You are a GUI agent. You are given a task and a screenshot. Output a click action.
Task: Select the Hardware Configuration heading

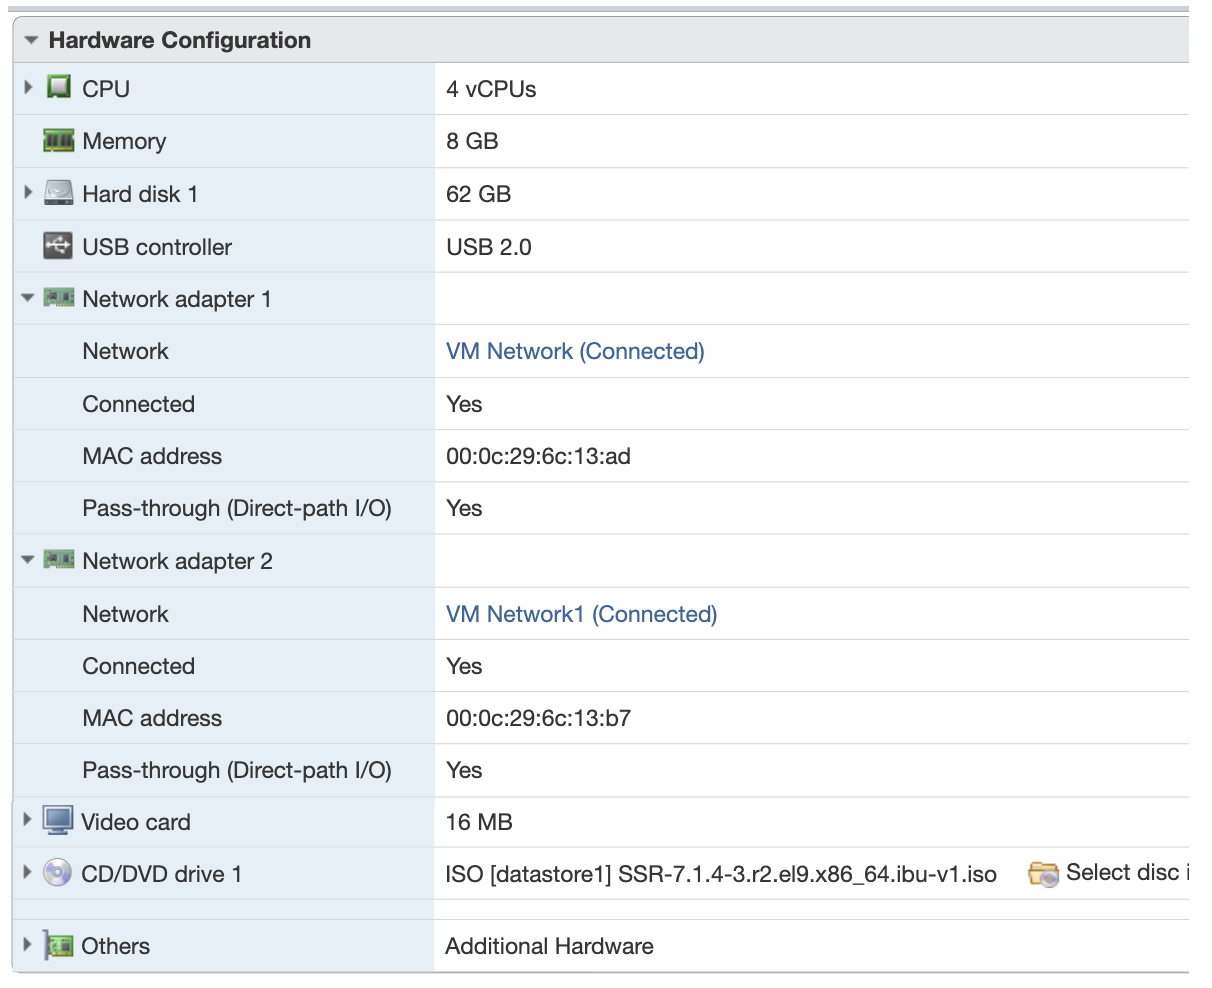pyautogui.click(x=180, y=41)
